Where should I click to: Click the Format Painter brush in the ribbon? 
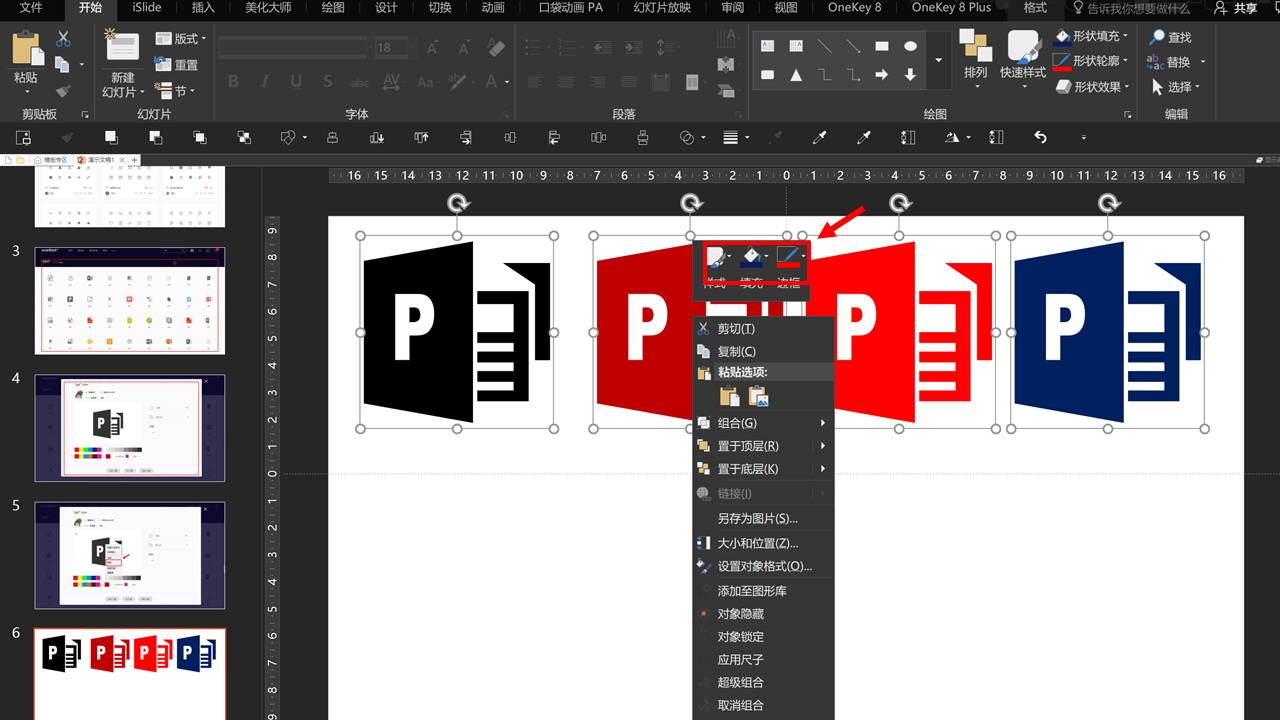pos(63,90)
